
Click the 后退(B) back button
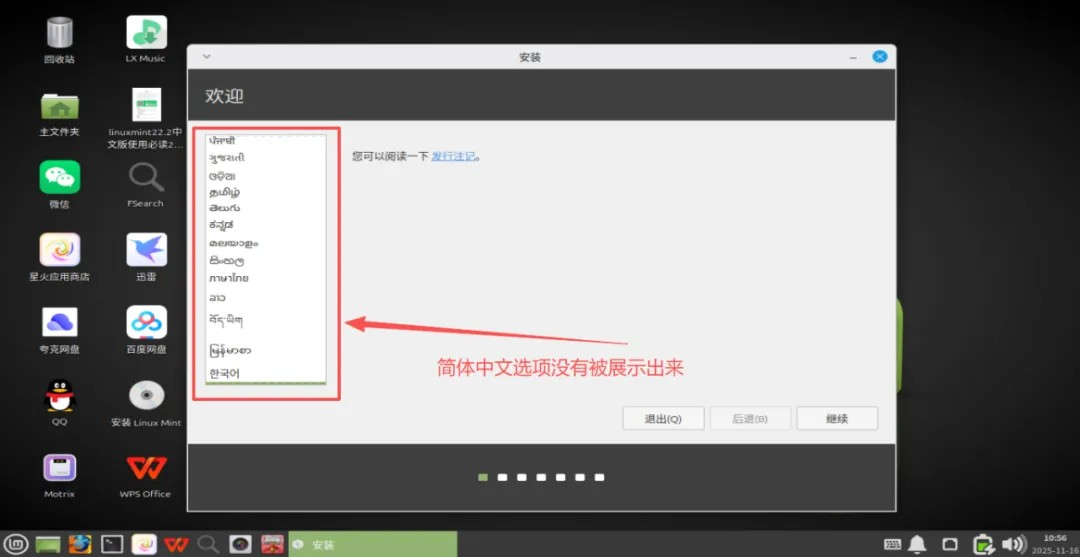point(750,419)
